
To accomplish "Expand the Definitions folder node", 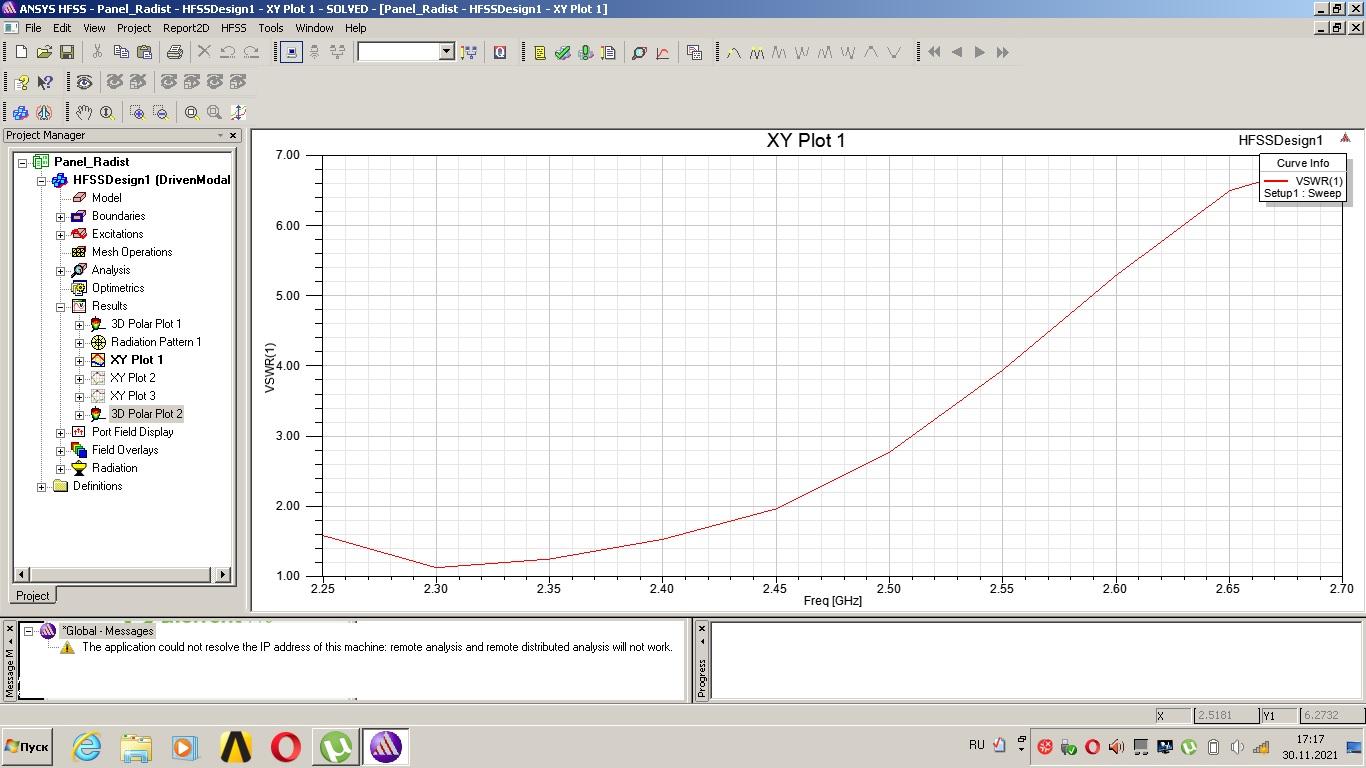I will 42,486.
